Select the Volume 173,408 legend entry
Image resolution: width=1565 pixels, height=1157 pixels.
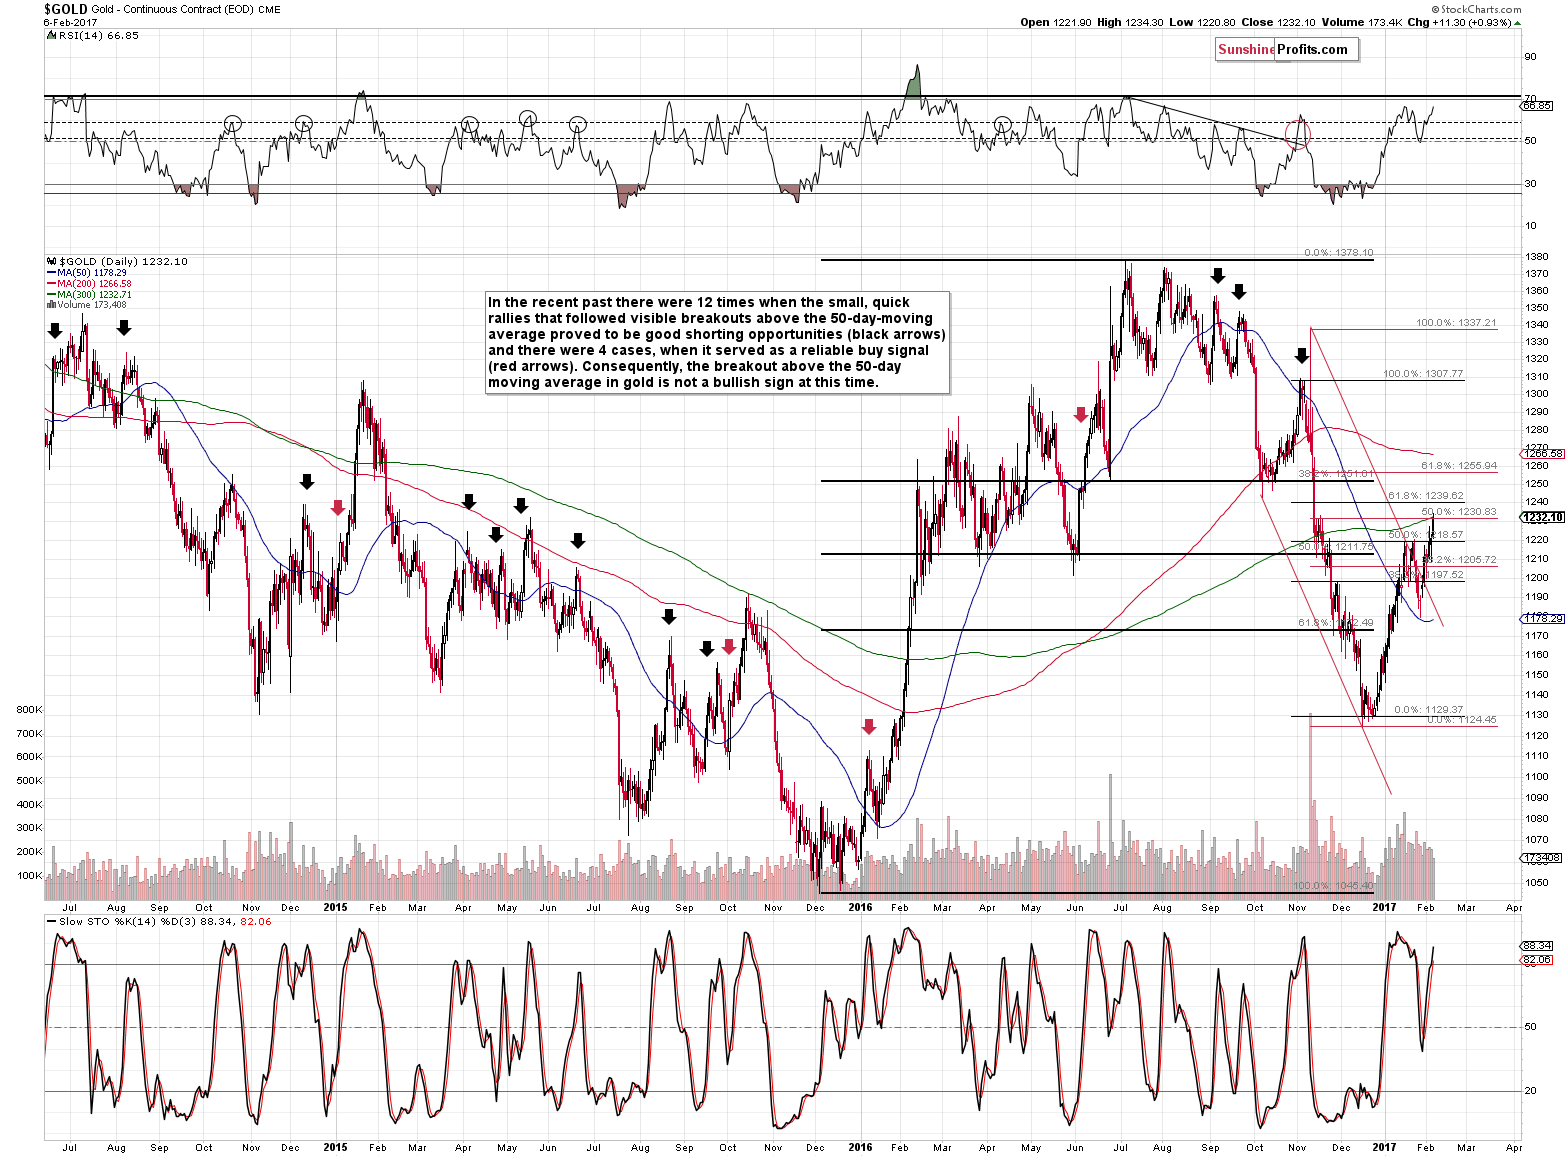pos(85,305)
